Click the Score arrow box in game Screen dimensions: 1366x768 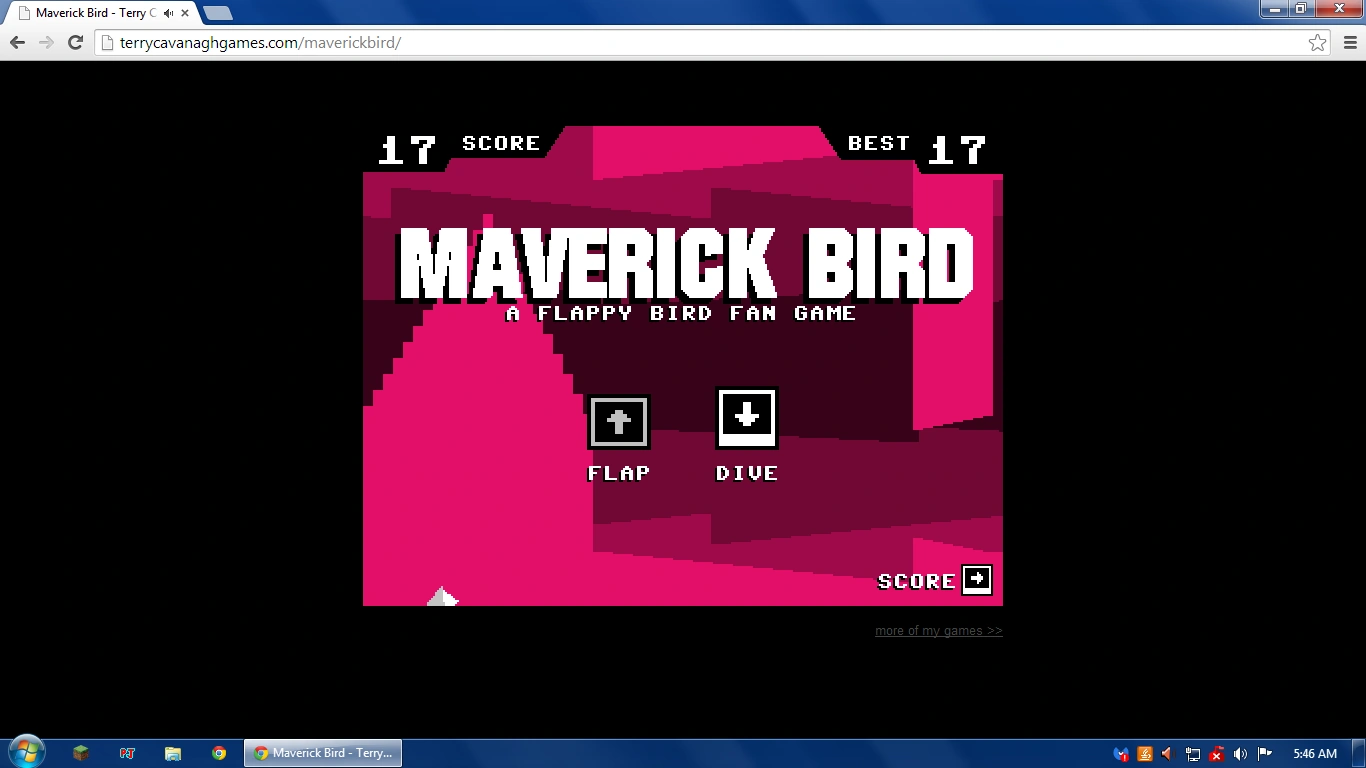pos(976,580)
